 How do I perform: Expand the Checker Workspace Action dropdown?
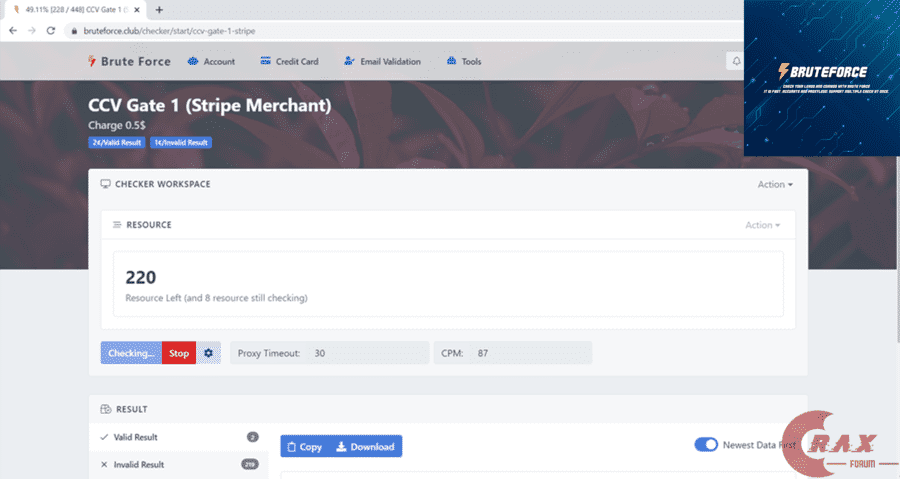point(775,184)
